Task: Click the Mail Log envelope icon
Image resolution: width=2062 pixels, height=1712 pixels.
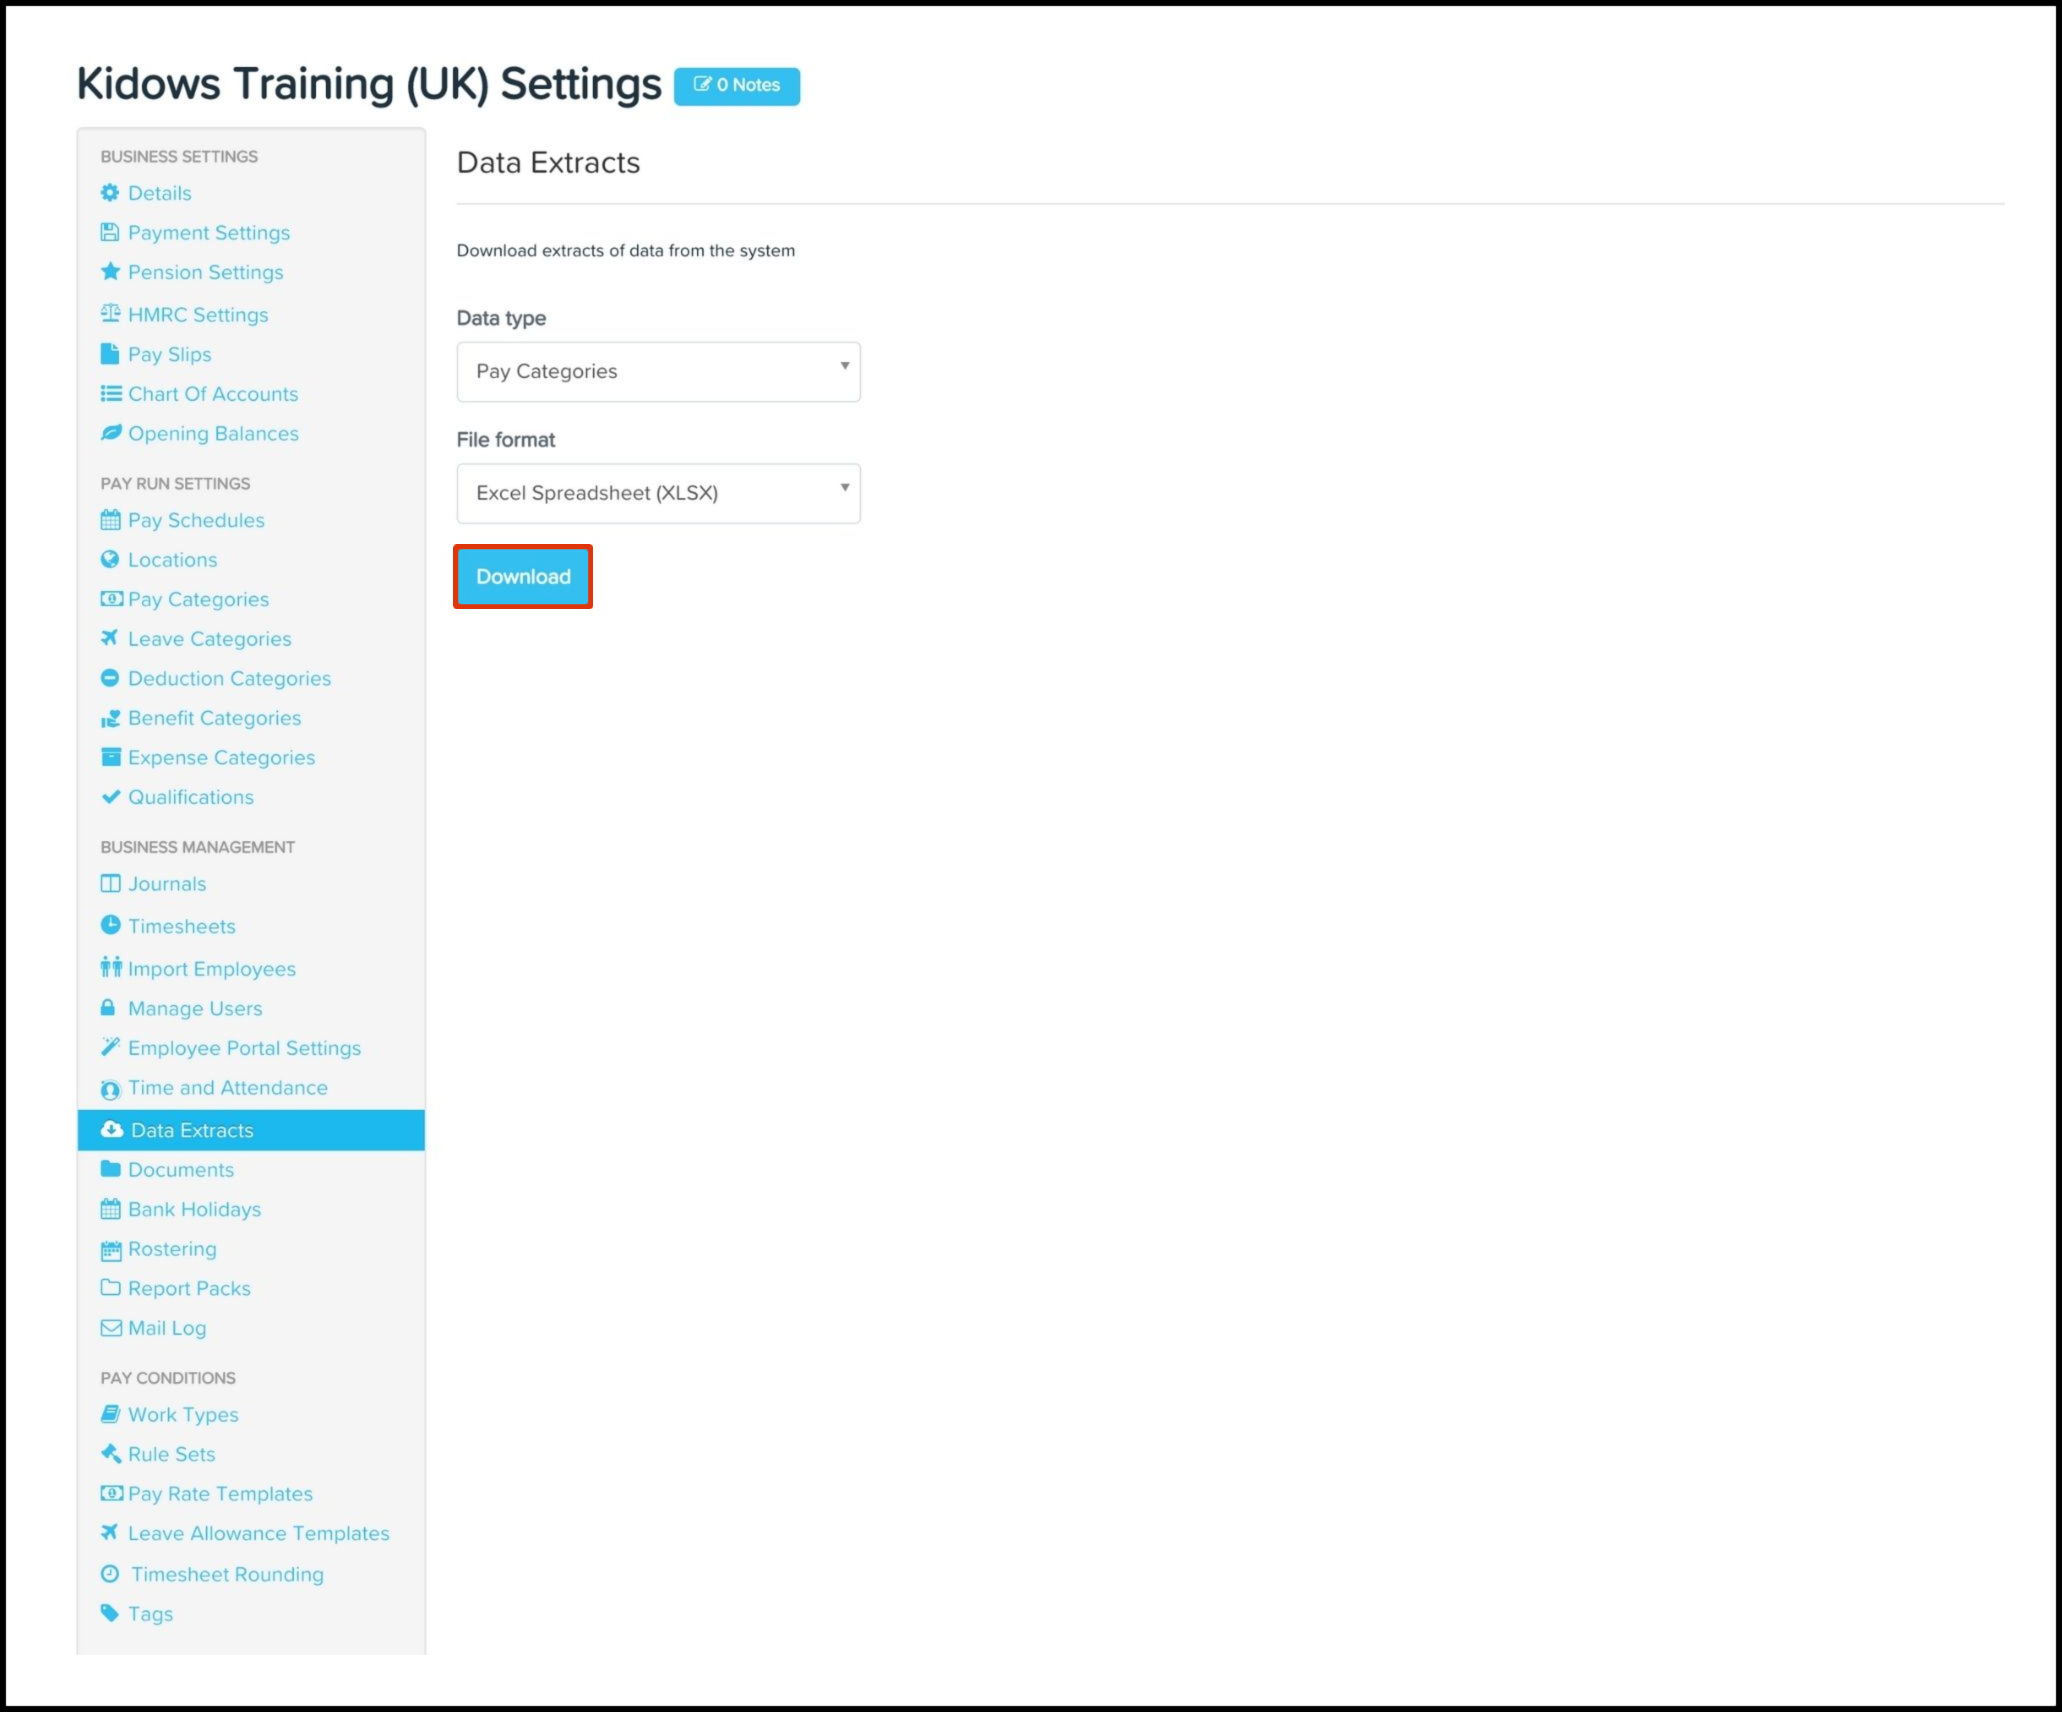Action: [x=110, y=1327]
